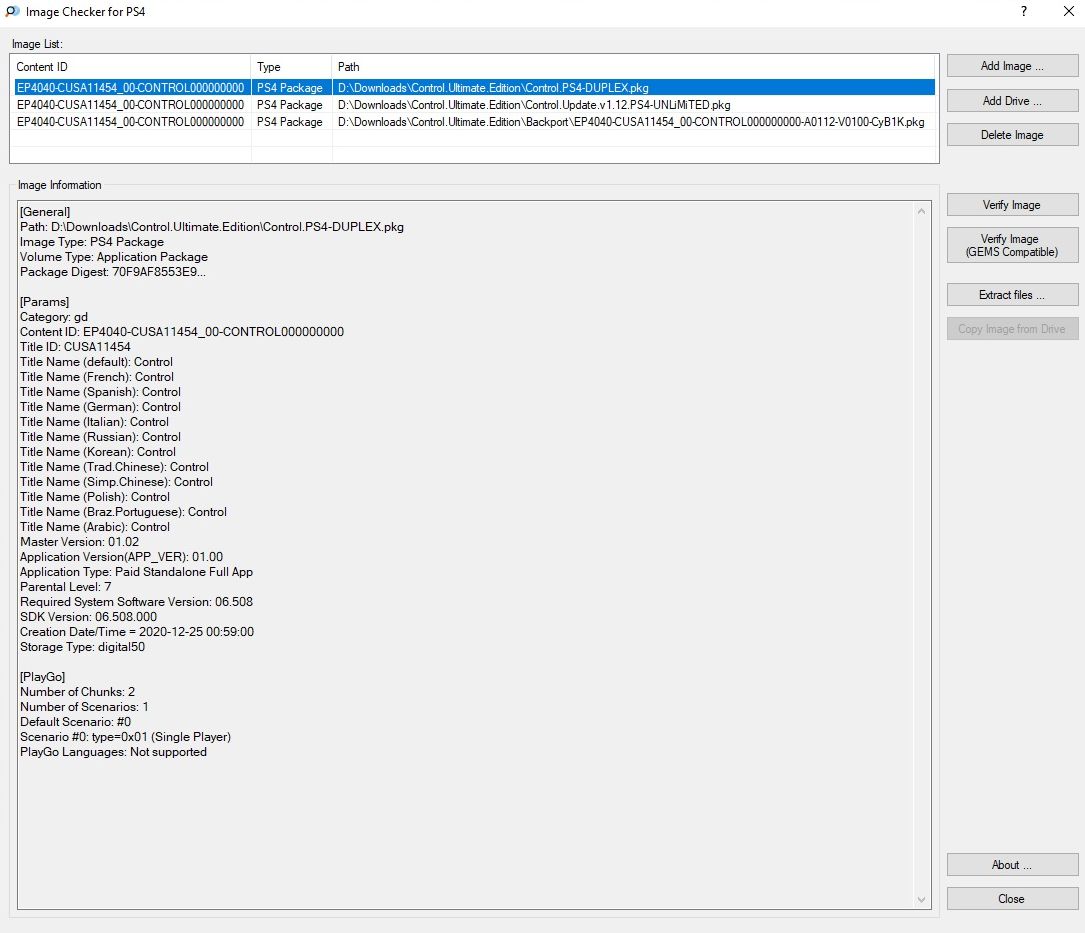This screenshot has height=933, width=1085.
Task: Click the Add Drive button
Action: pyautogui.click(x=1012, y=100)
